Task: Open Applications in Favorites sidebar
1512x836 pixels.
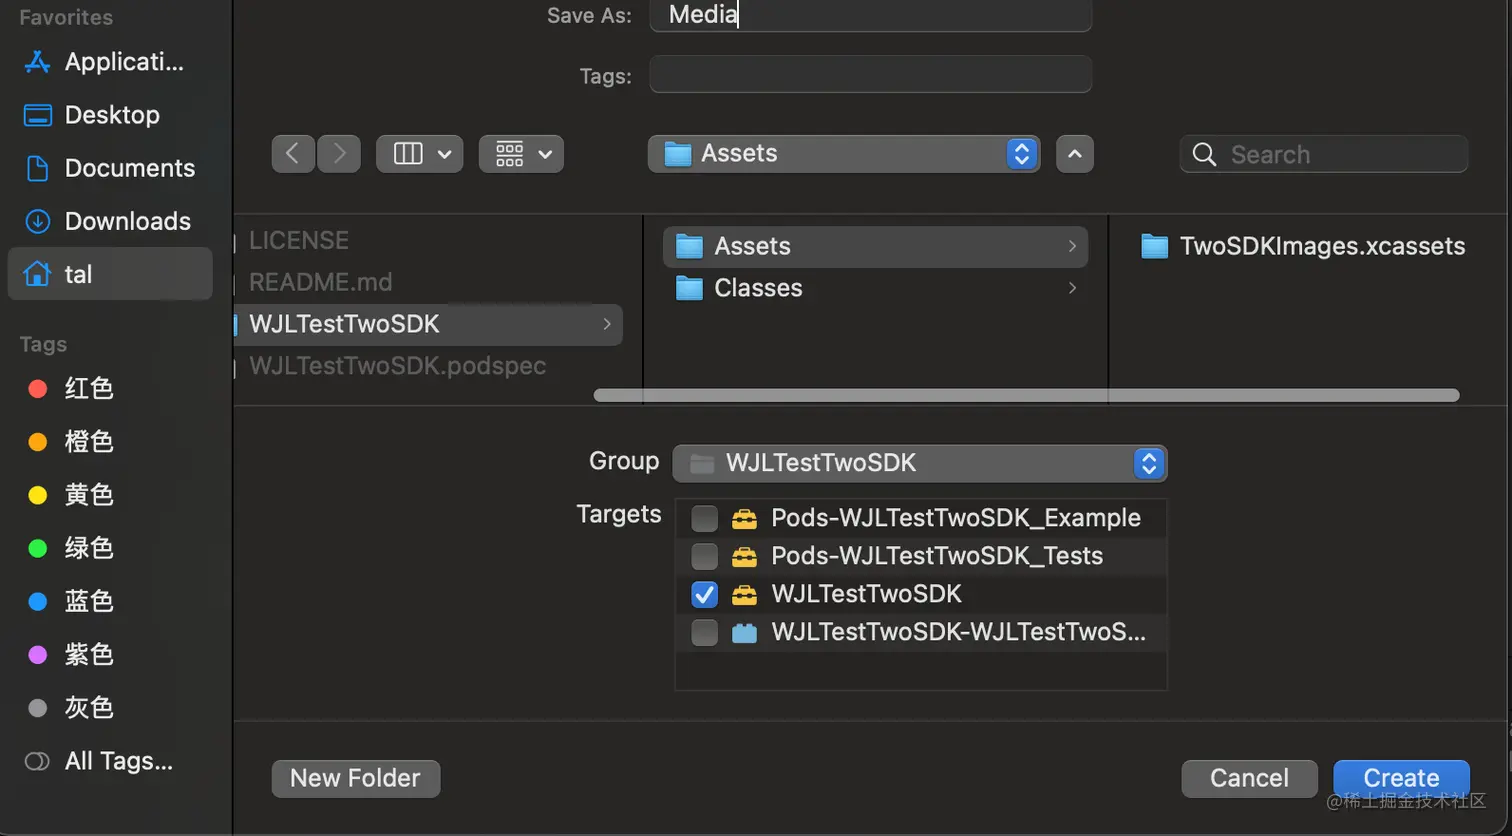Action: click(110, 62)
